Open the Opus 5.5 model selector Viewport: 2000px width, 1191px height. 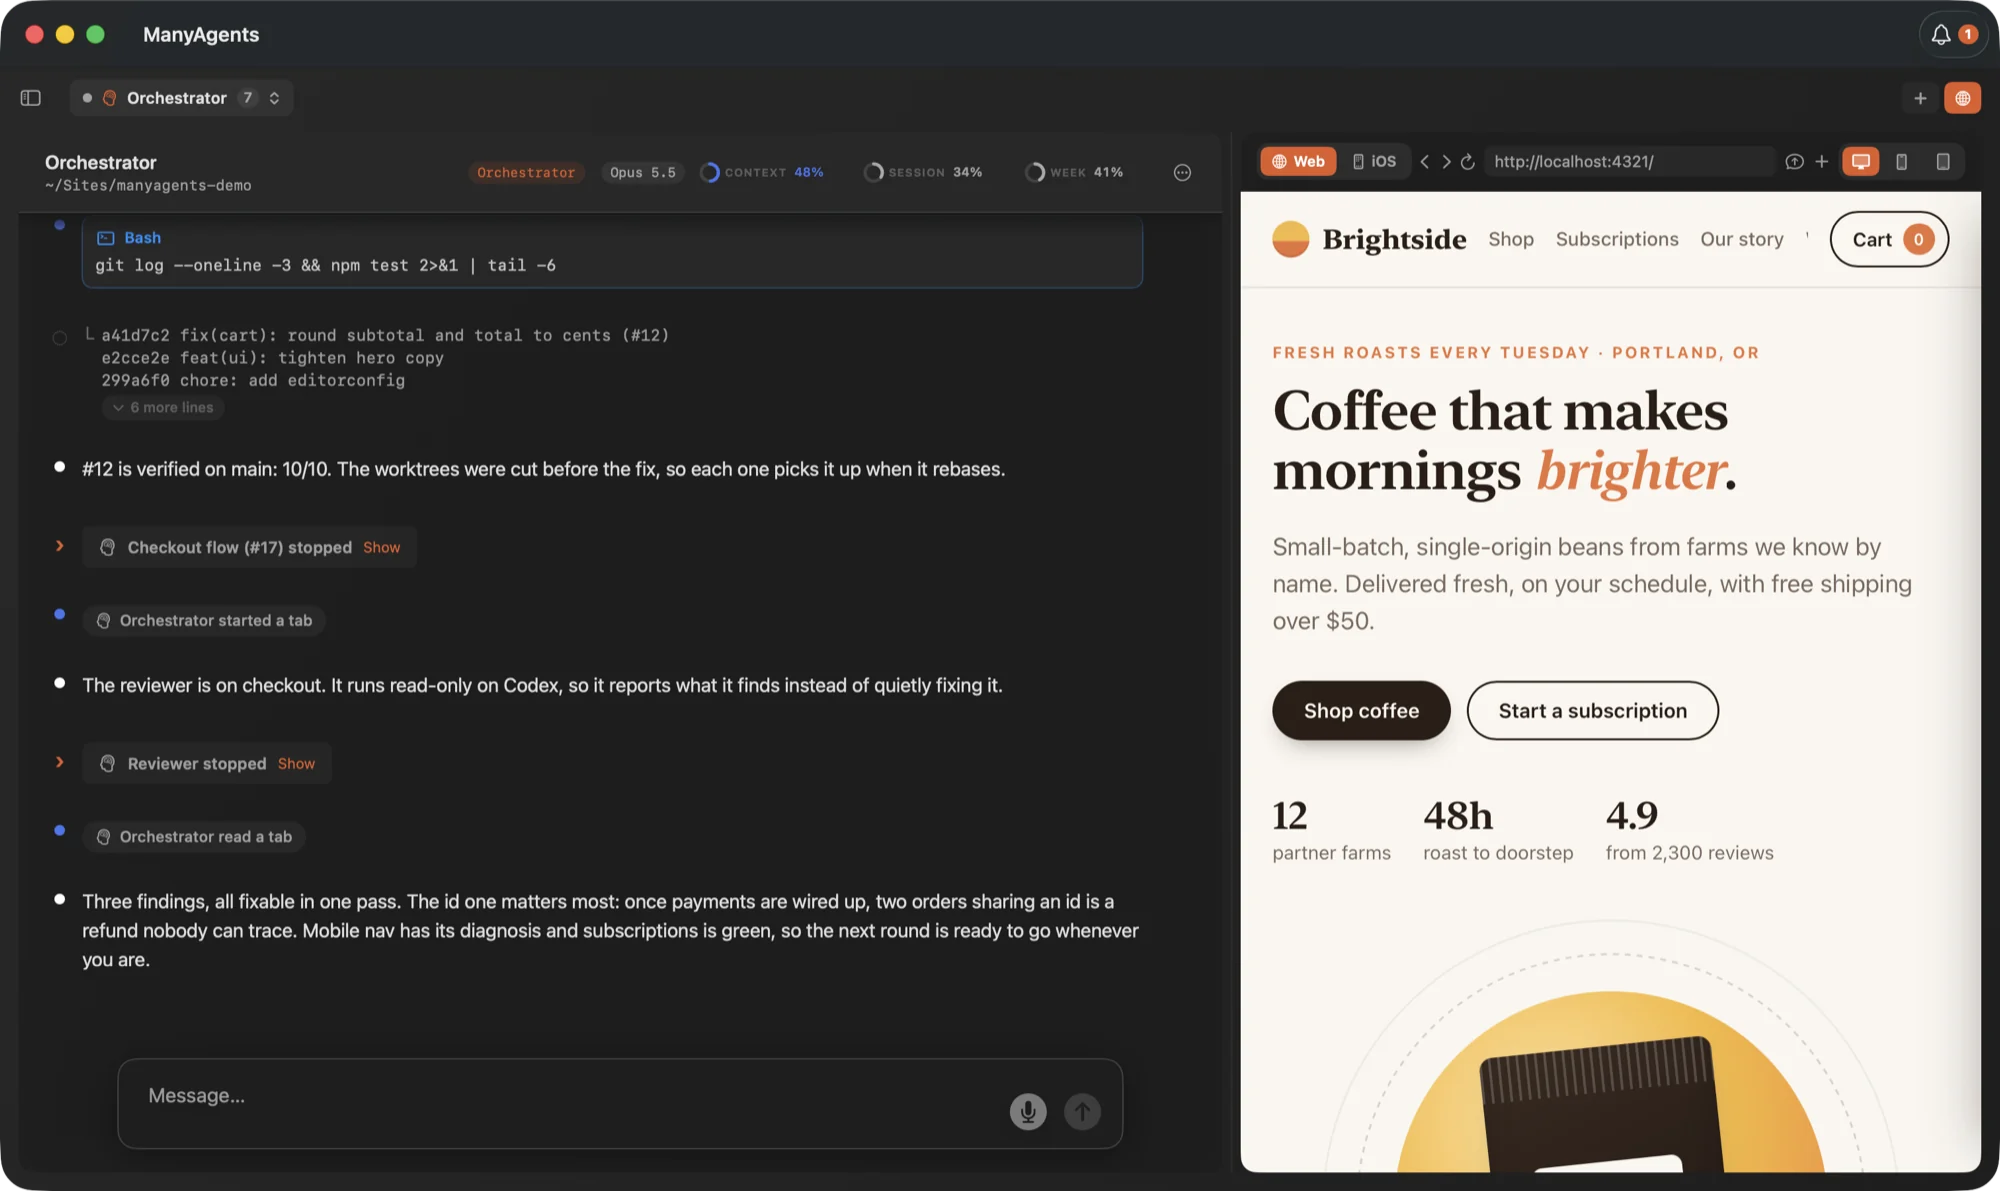coord(643,172)
